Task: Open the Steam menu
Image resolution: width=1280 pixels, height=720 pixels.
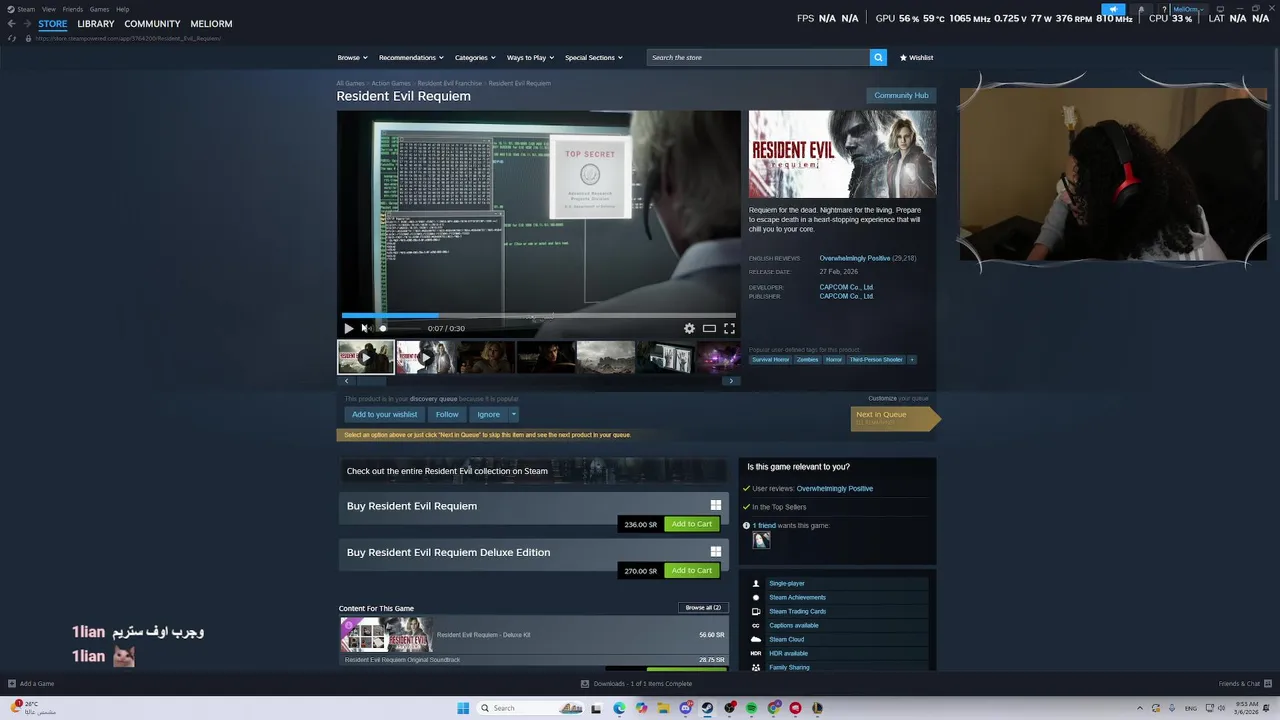Action: [21, 9]
